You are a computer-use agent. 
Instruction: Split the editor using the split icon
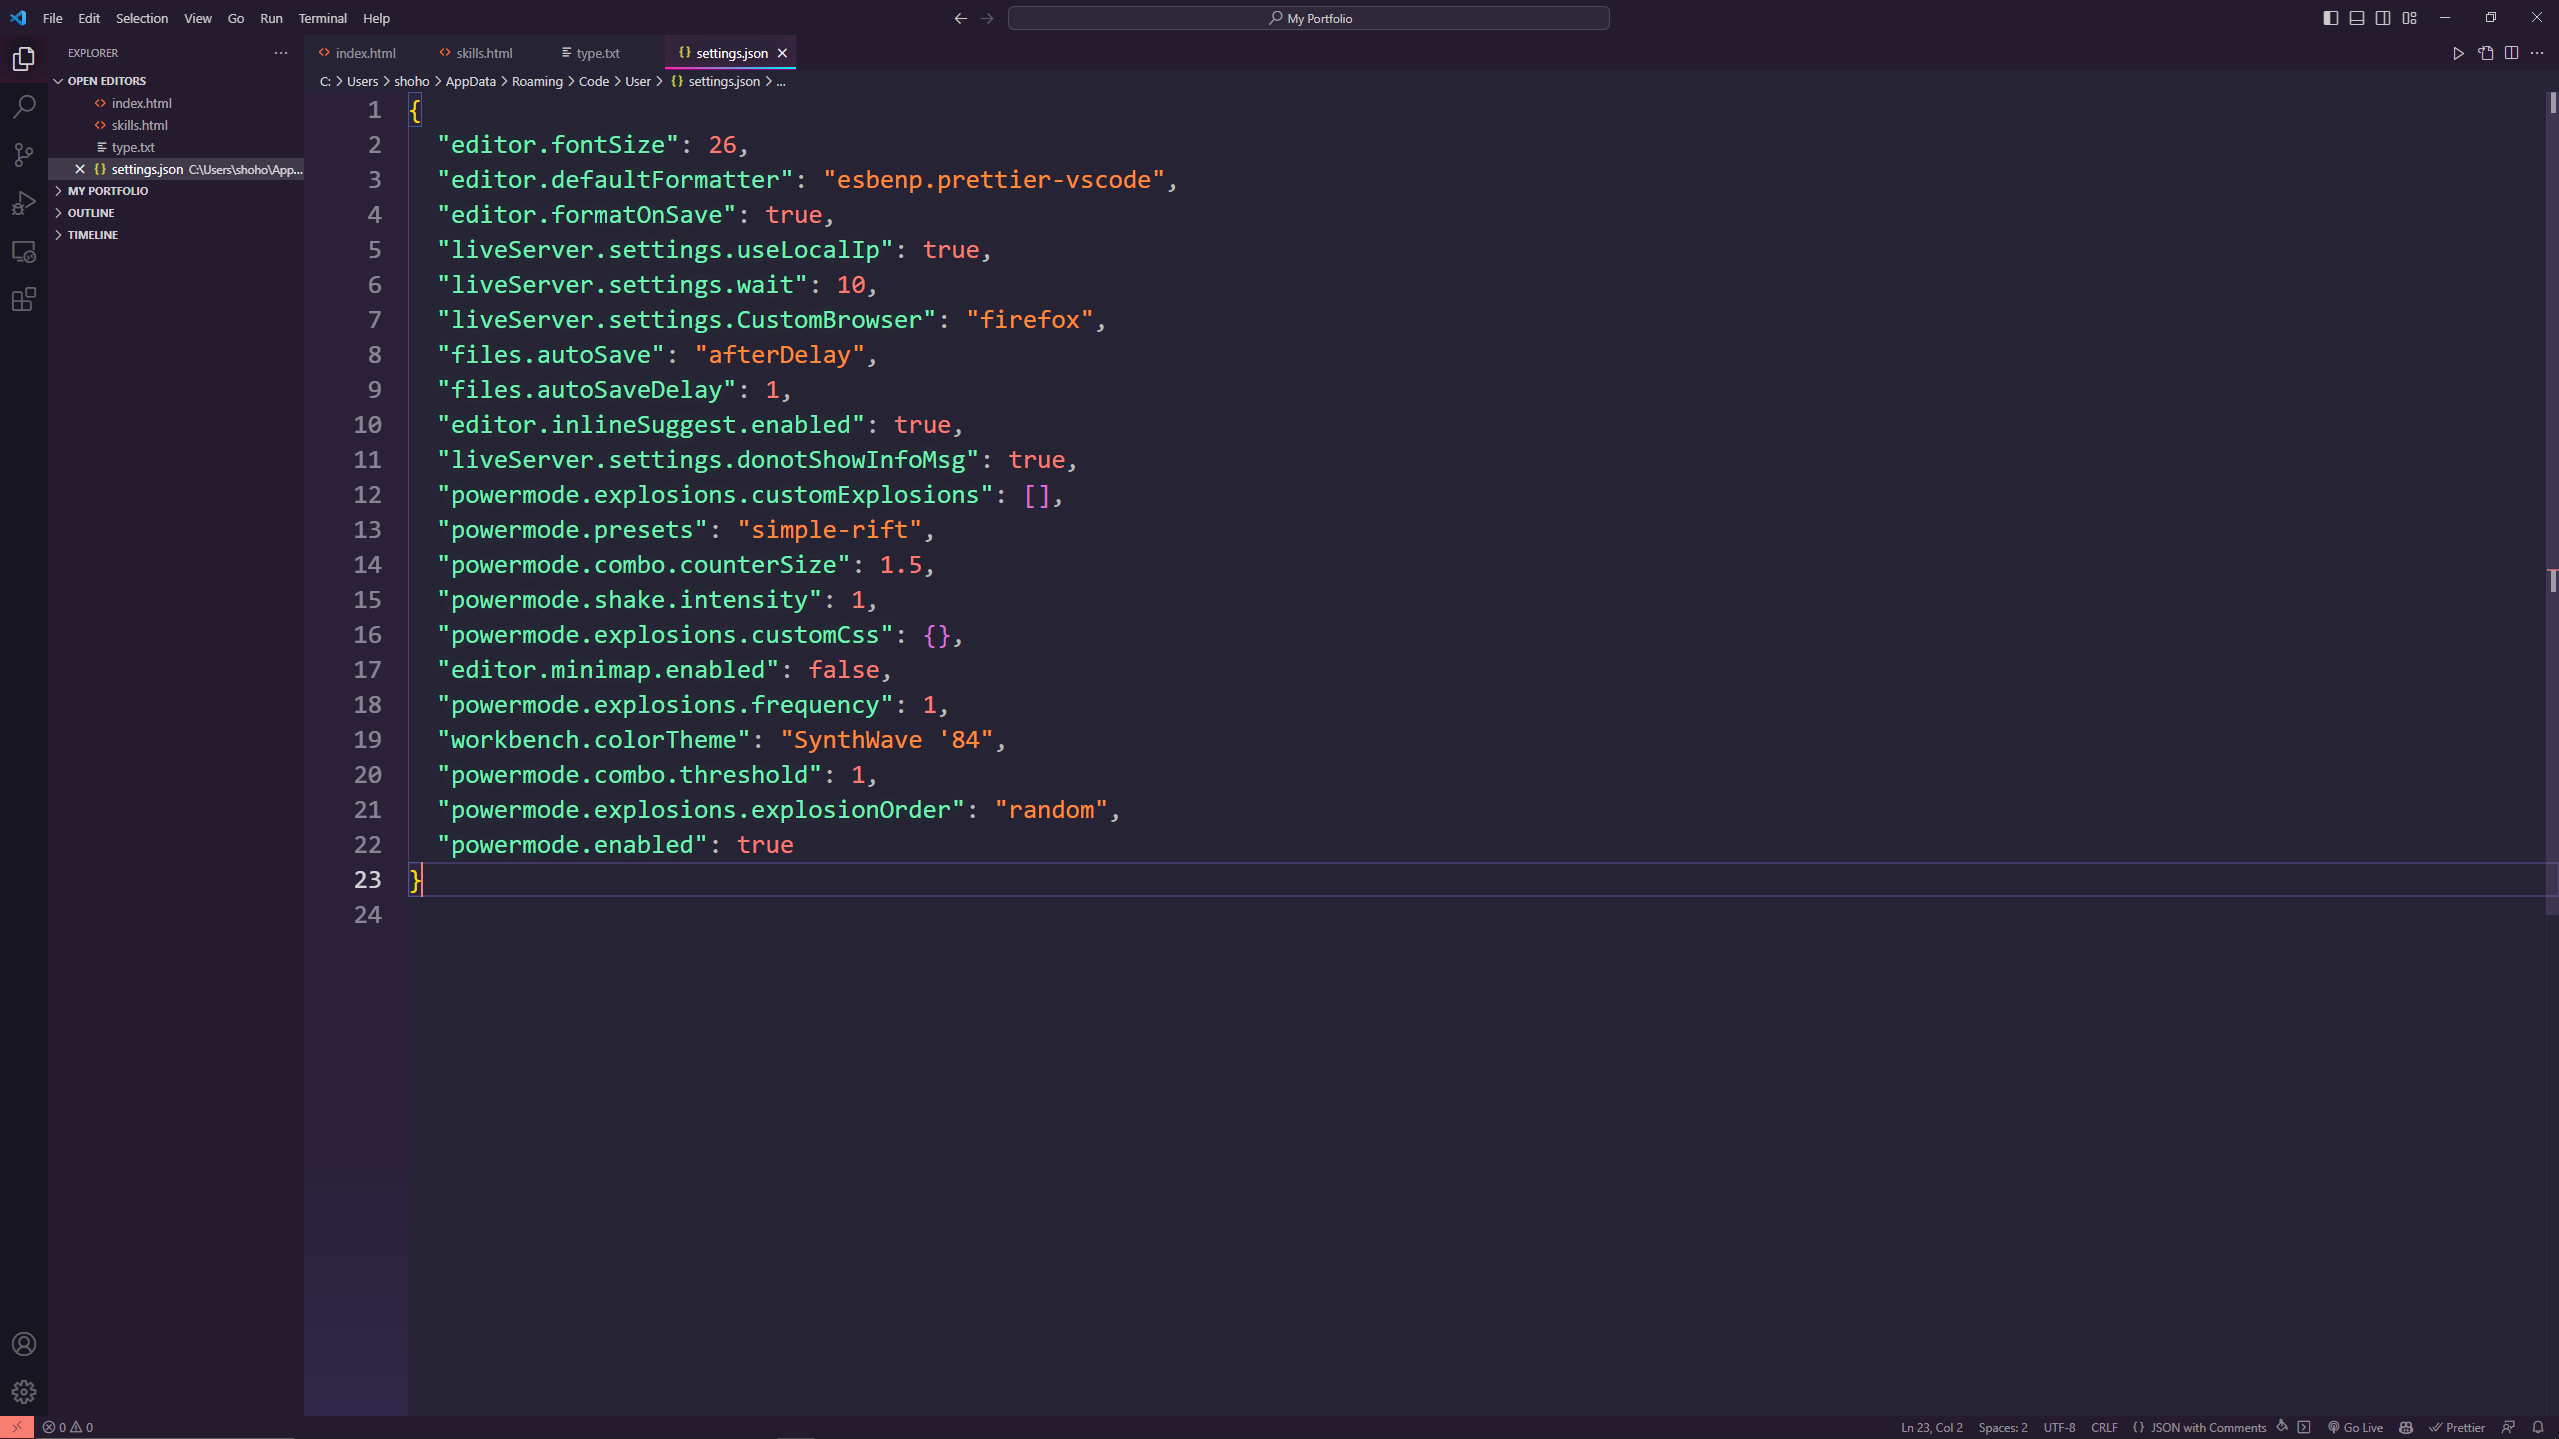click(x=2511, y=53)
